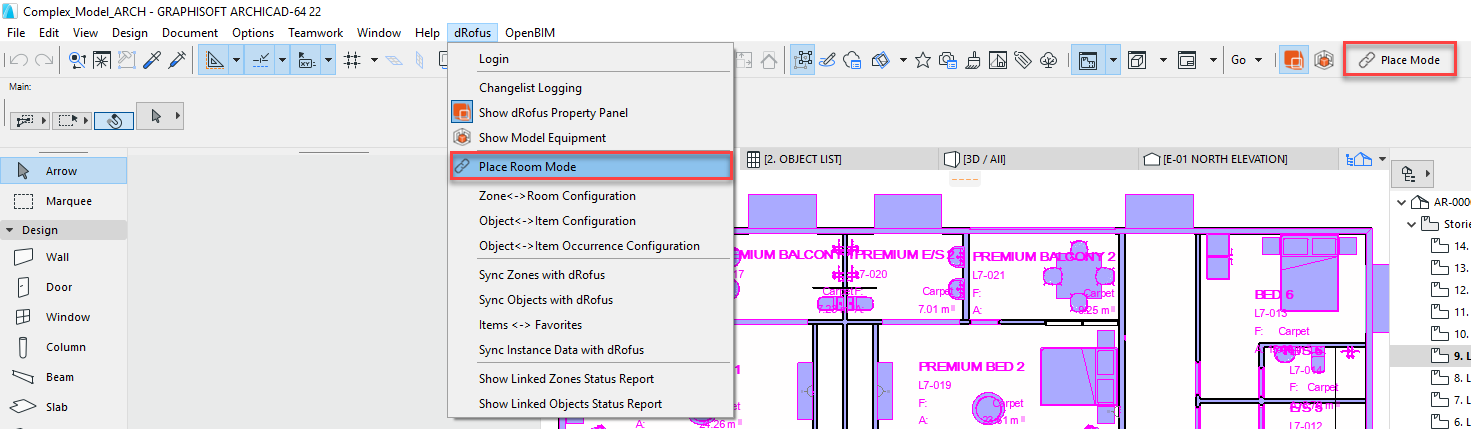Click the Favorites star icon

[923, 60]
